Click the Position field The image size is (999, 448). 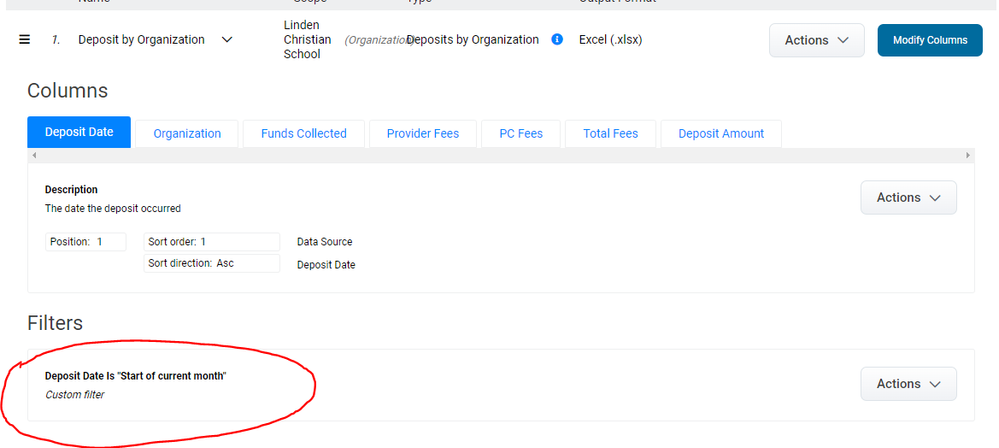click(x=86, y=242)
